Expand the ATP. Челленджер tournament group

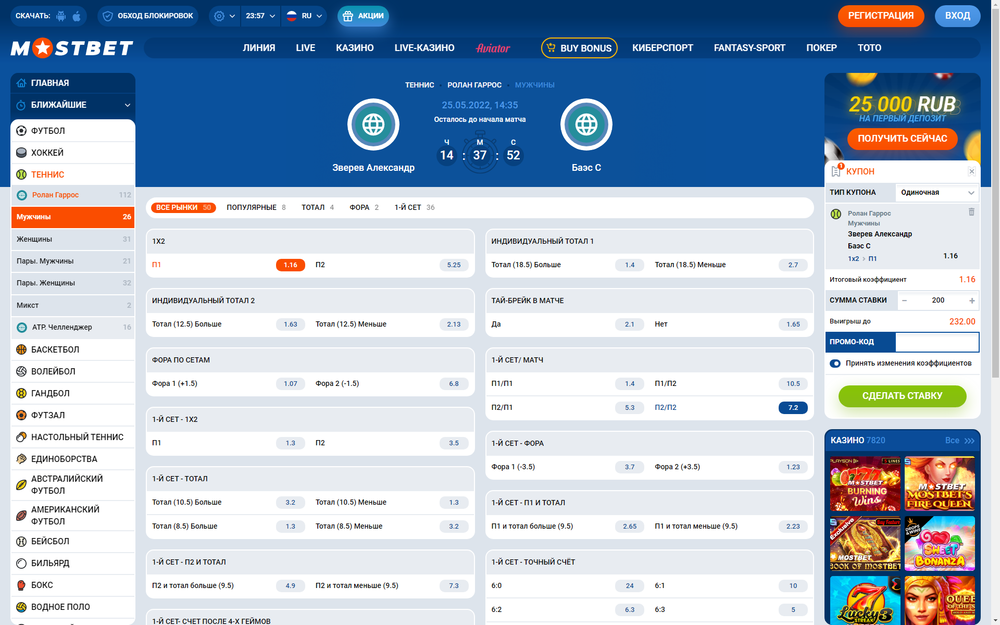(73, 327)
